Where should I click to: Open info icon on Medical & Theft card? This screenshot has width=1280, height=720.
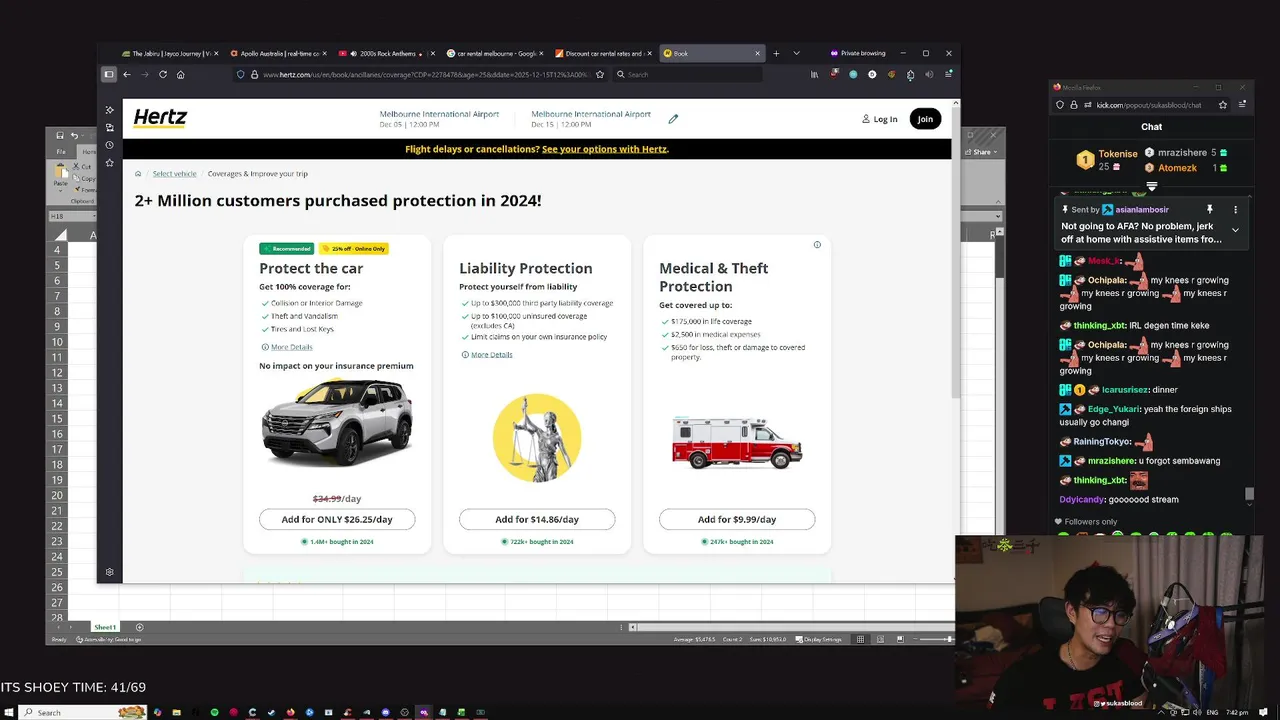click(817, 244)
